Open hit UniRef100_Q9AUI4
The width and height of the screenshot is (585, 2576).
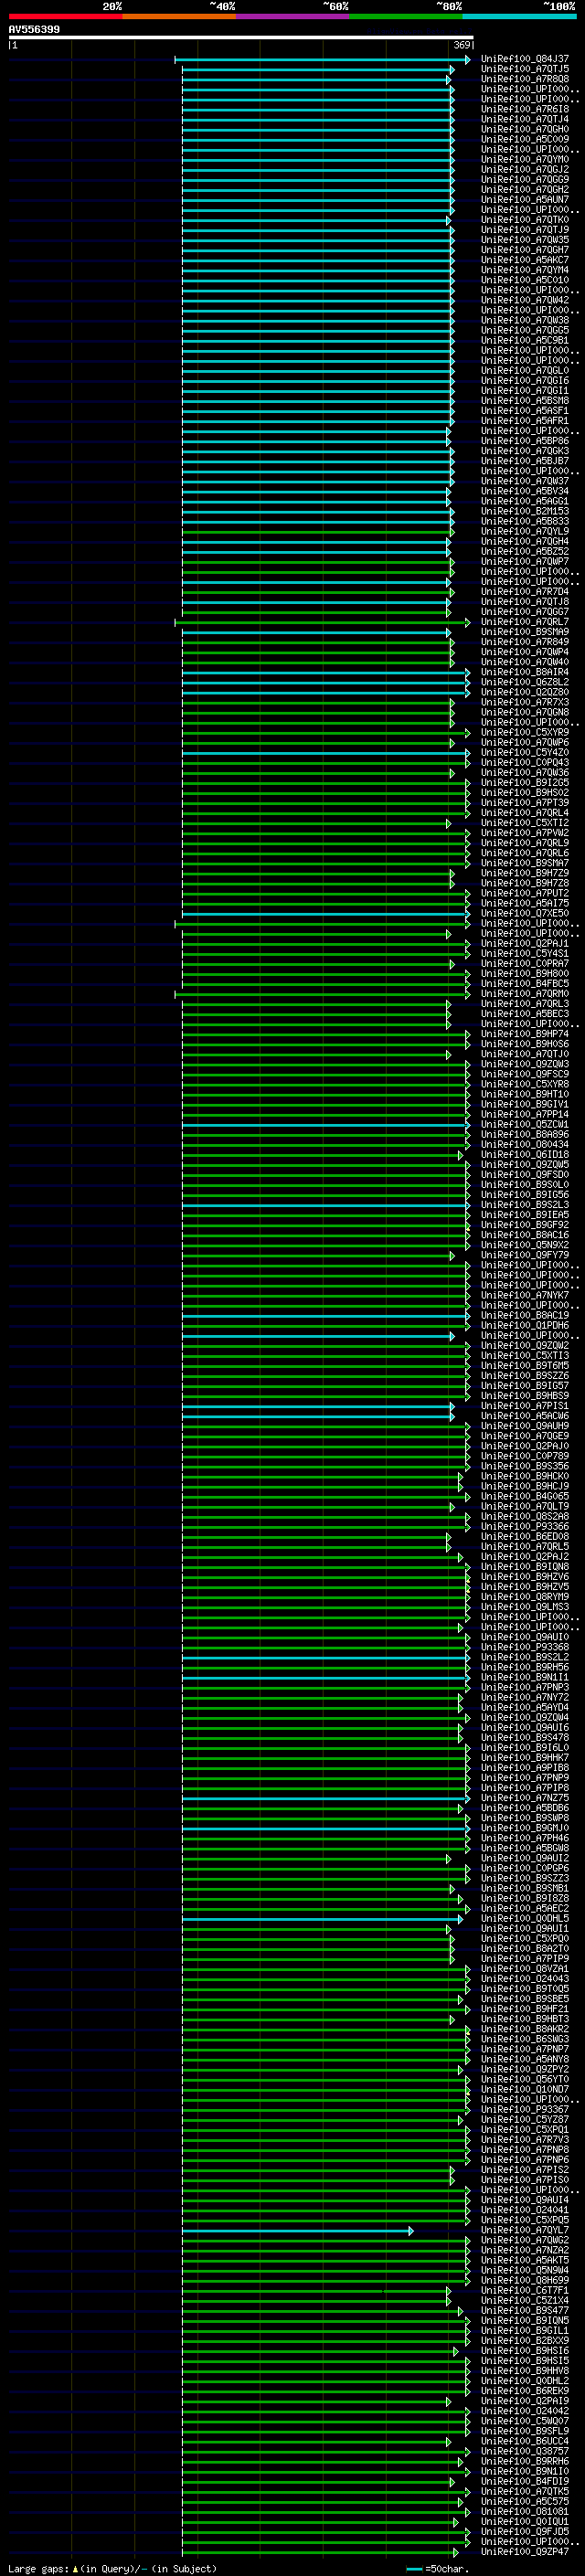[525, 2201]
